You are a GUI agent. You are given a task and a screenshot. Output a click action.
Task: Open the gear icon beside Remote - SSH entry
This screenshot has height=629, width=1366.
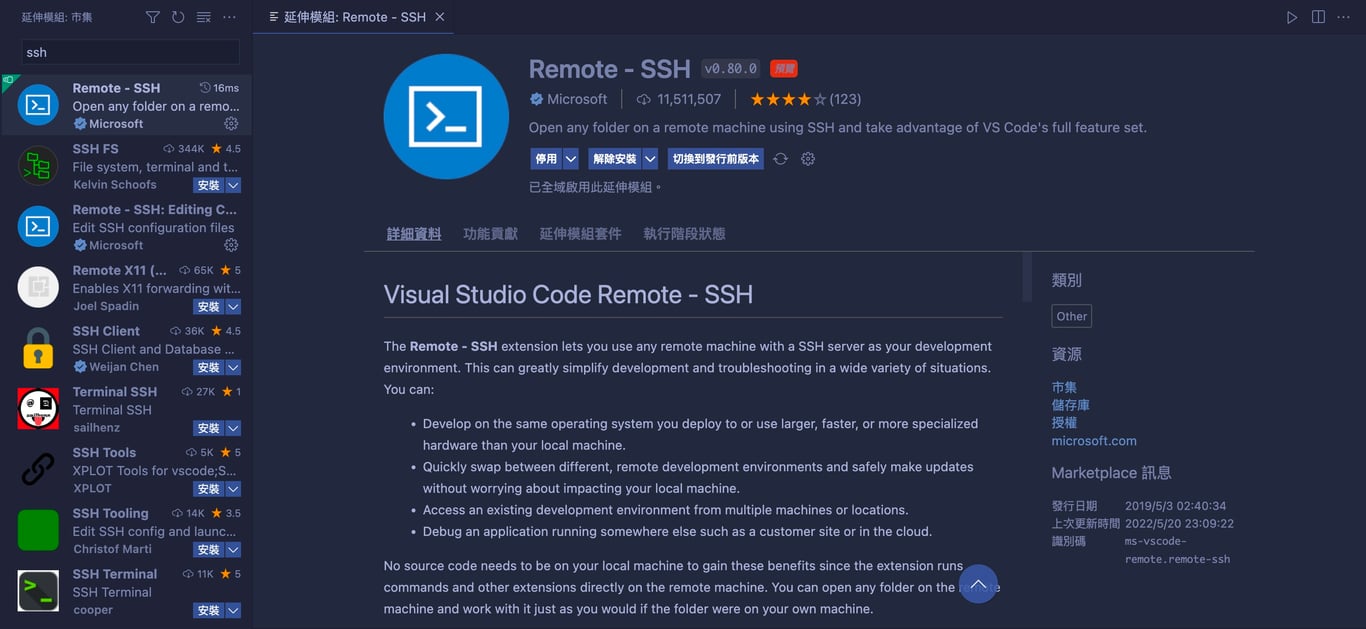point(231,123)
